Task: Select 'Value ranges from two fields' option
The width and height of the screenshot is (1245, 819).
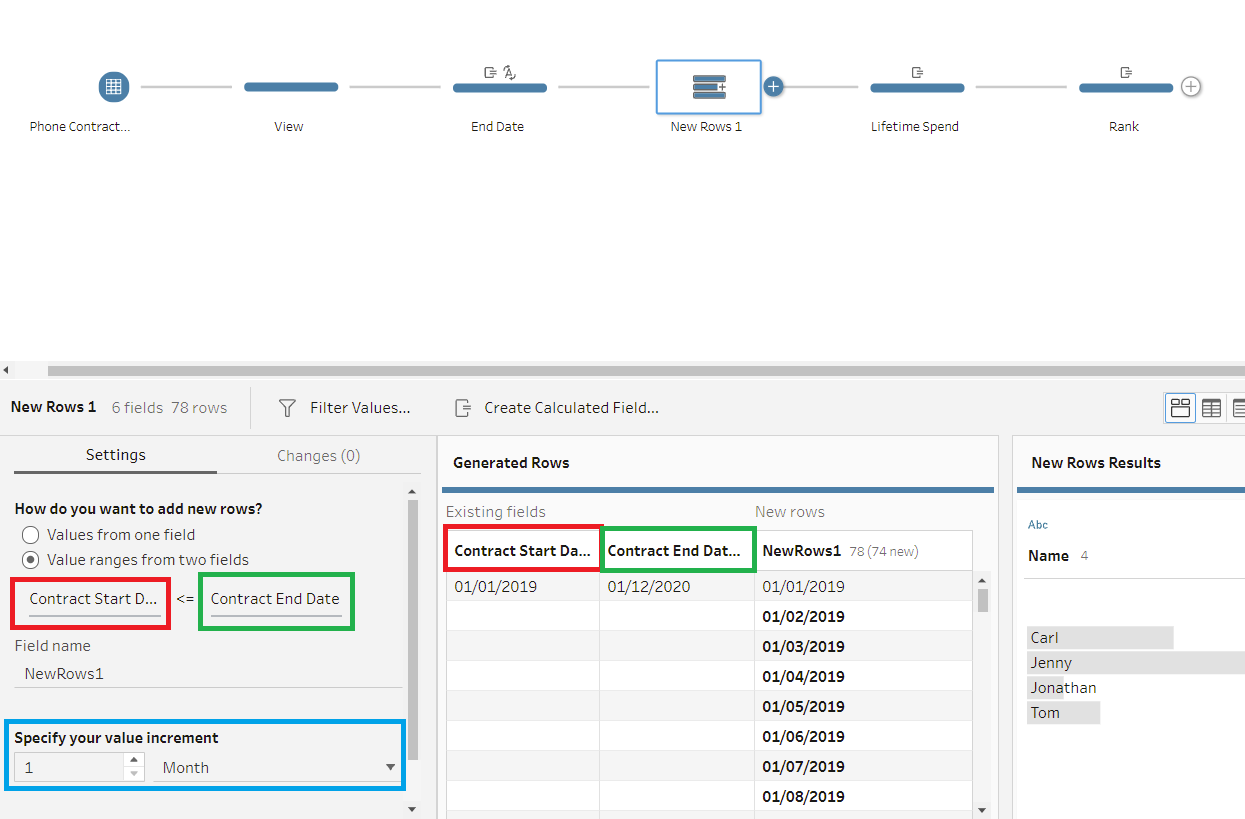Action: pyautogui.click(x=31, y=560)
